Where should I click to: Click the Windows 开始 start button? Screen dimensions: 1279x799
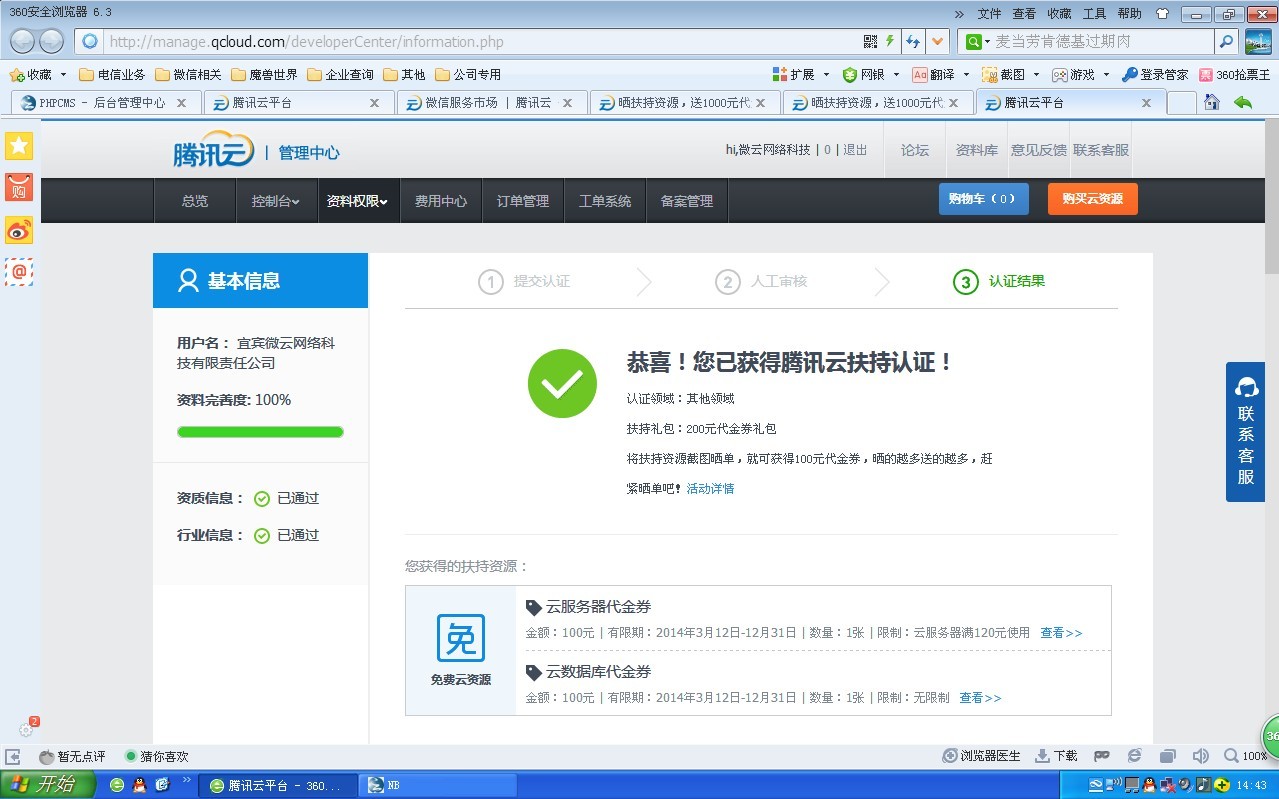coord(48,785)
